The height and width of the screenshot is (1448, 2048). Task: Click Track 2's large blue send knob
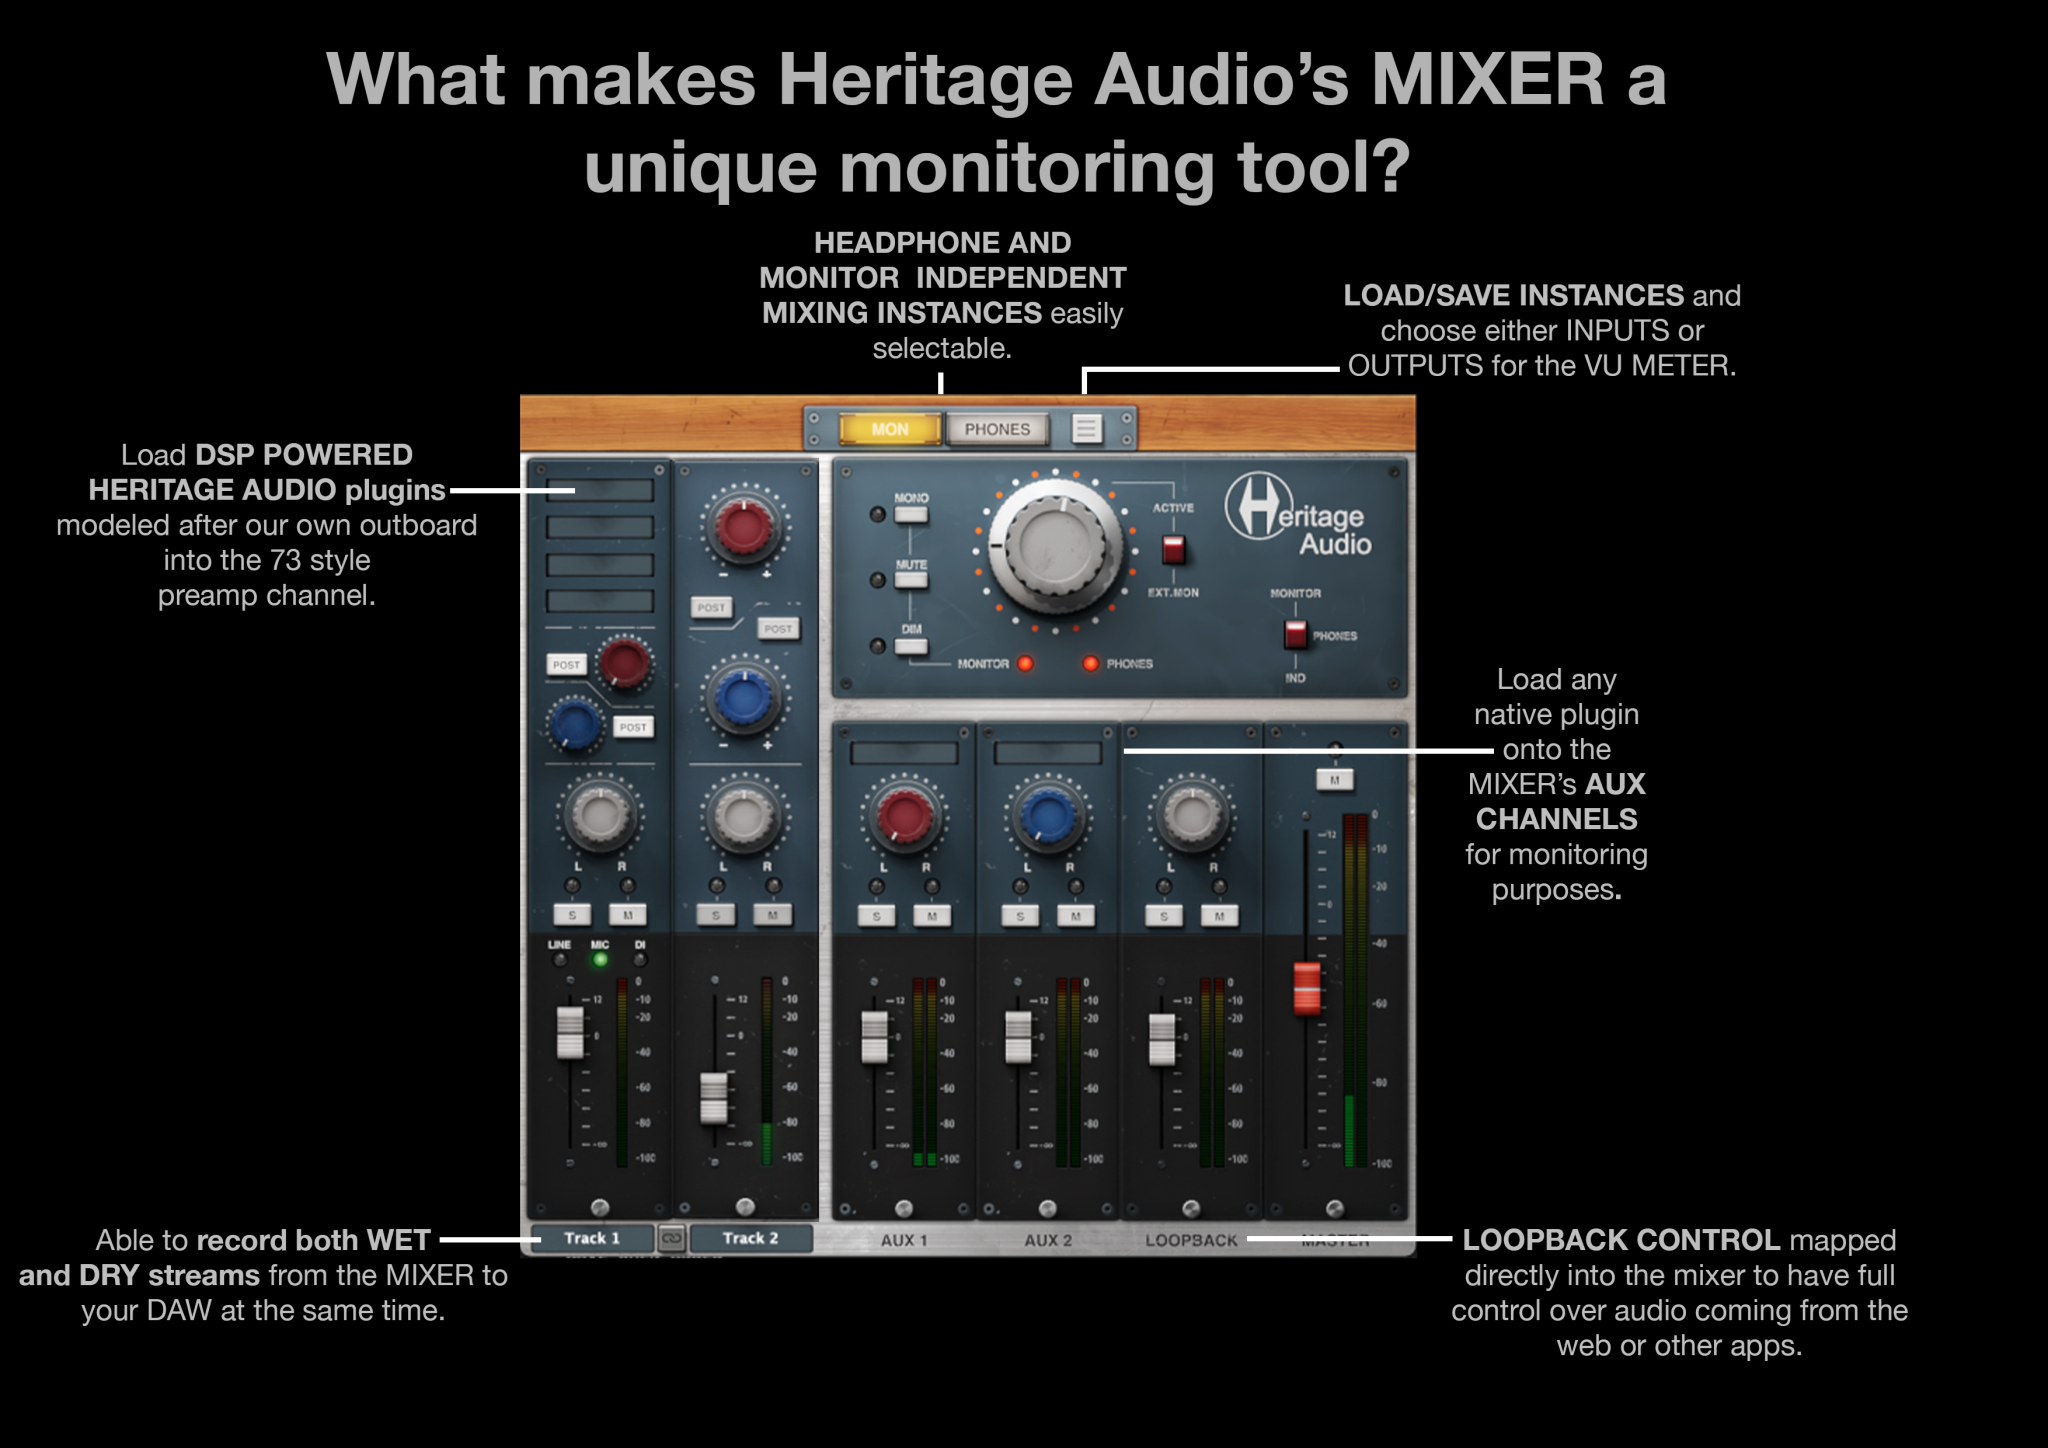pos(744,697)
